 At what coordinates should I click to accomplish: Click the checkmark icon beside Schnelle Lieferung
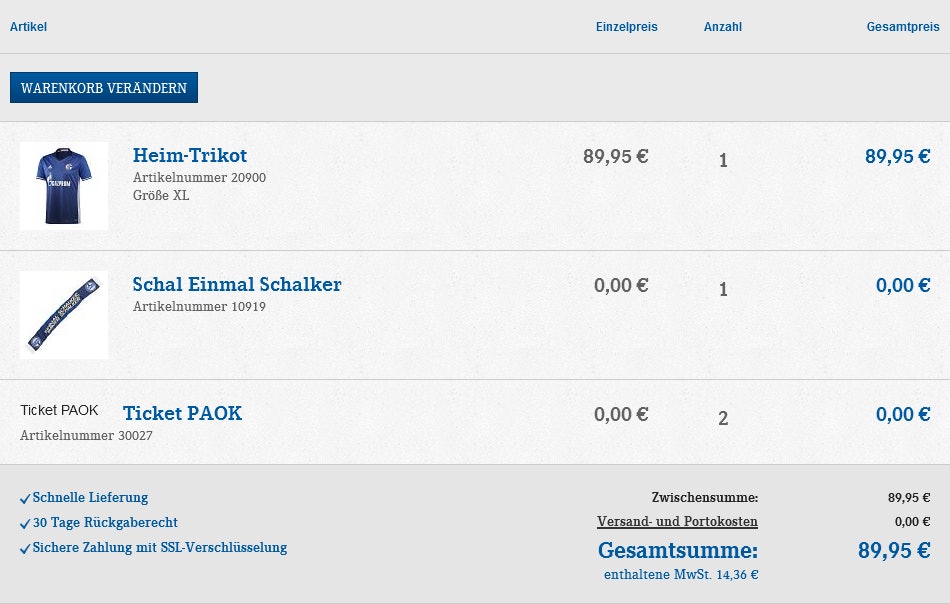pyautogui.click(x=25, y=497)
